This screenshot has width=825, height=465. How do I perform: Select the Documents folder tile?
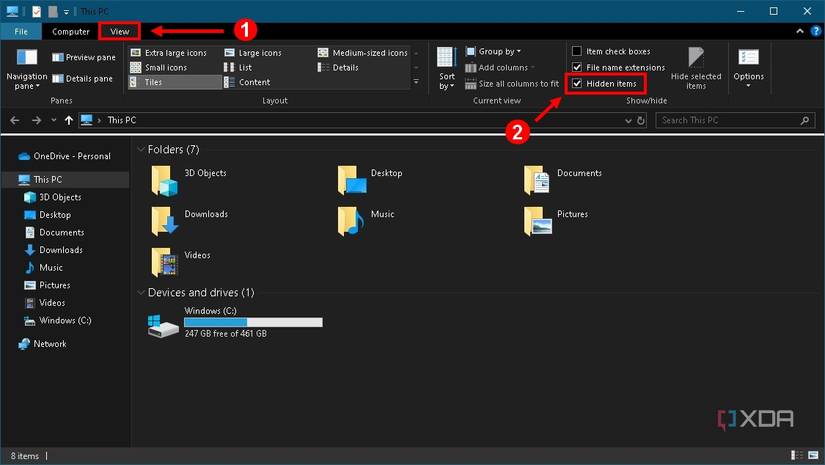[x=563, y=180]
